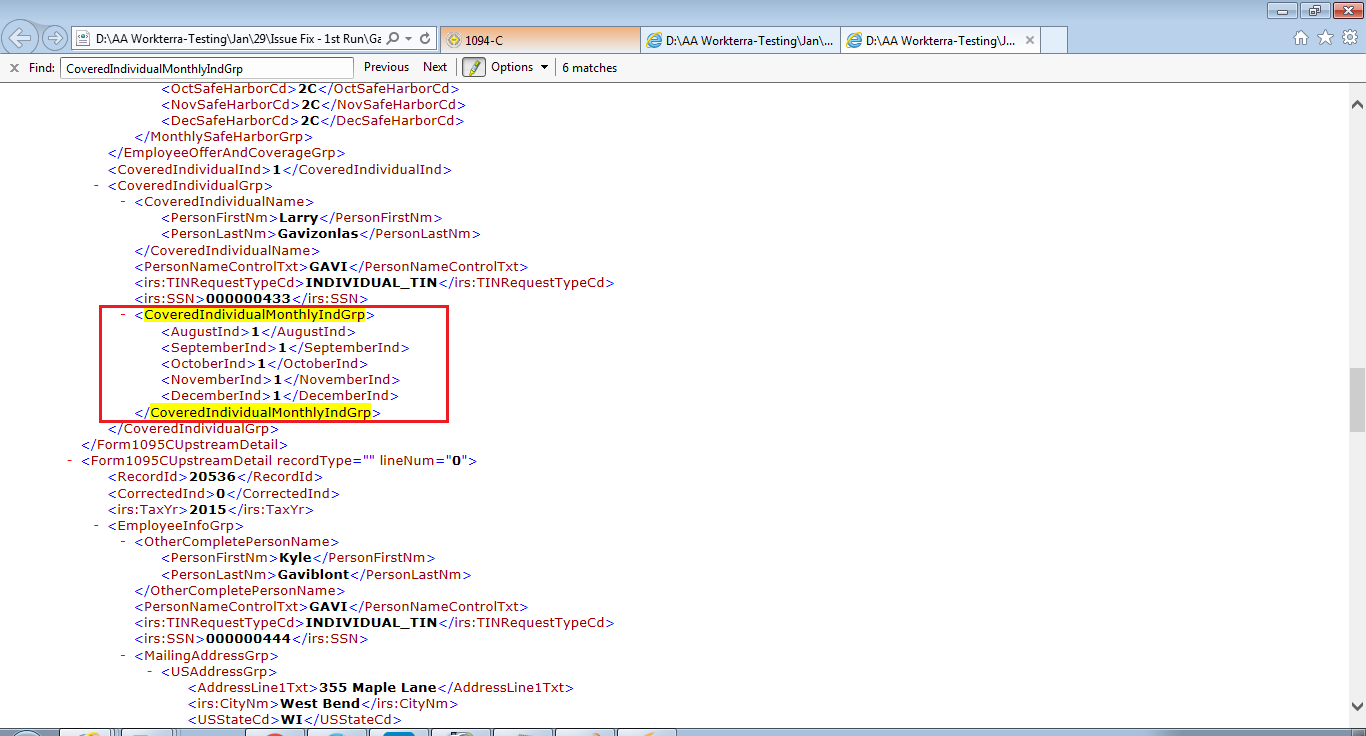The height and width of the screenshot is (736, 1366).
Task: Click inside the Find text field
Action: [206, 68]
